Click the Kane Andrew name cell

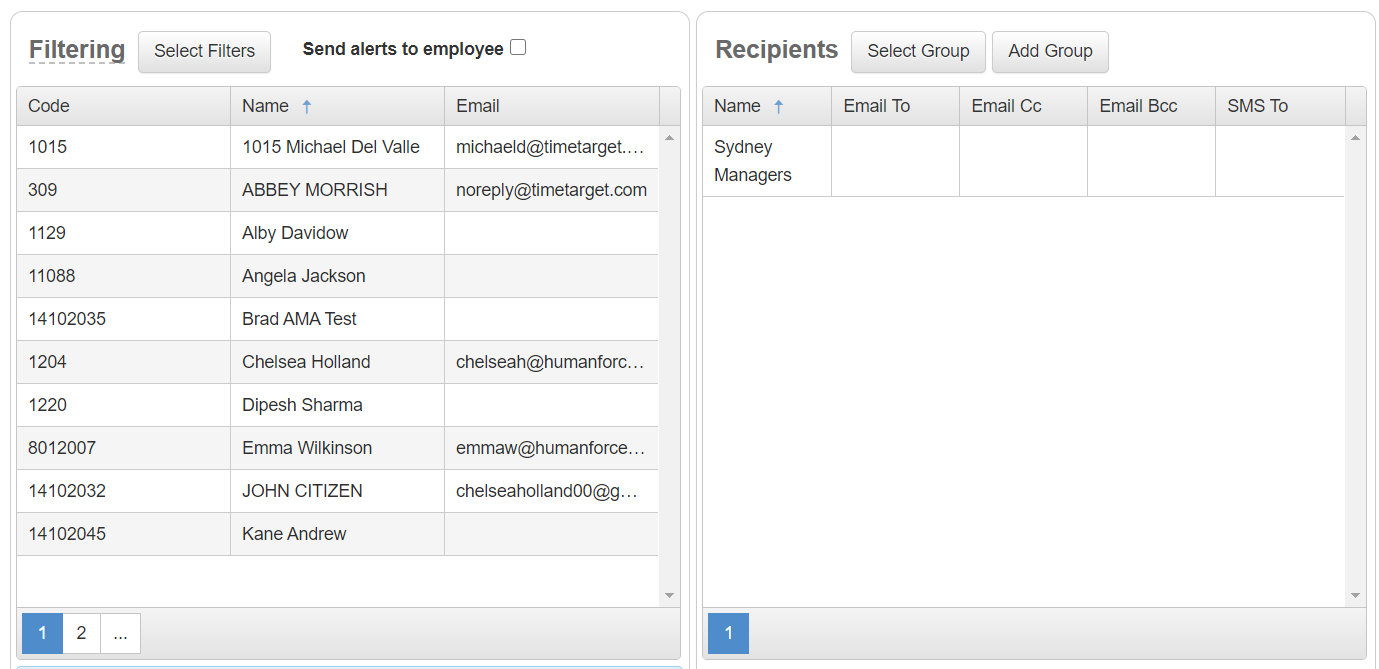(337, 534)
